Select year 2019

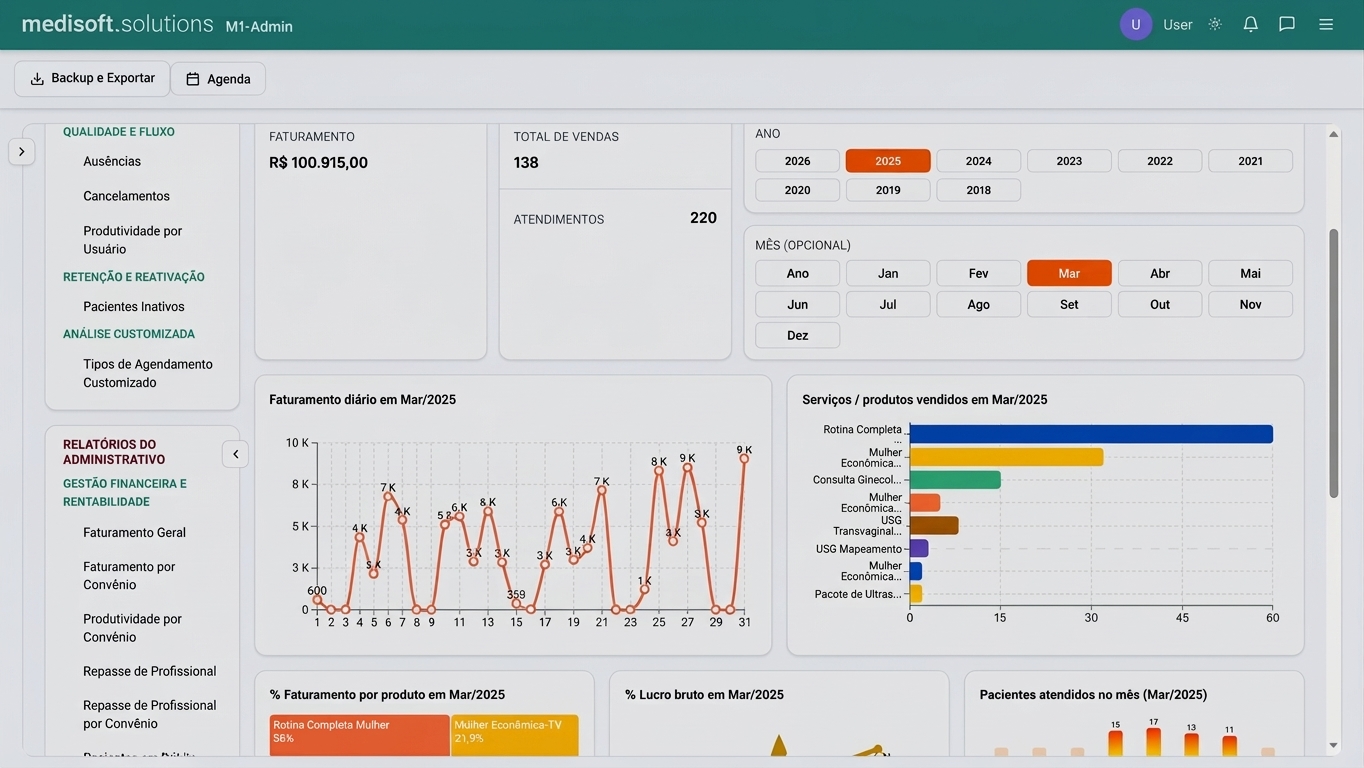888,190
